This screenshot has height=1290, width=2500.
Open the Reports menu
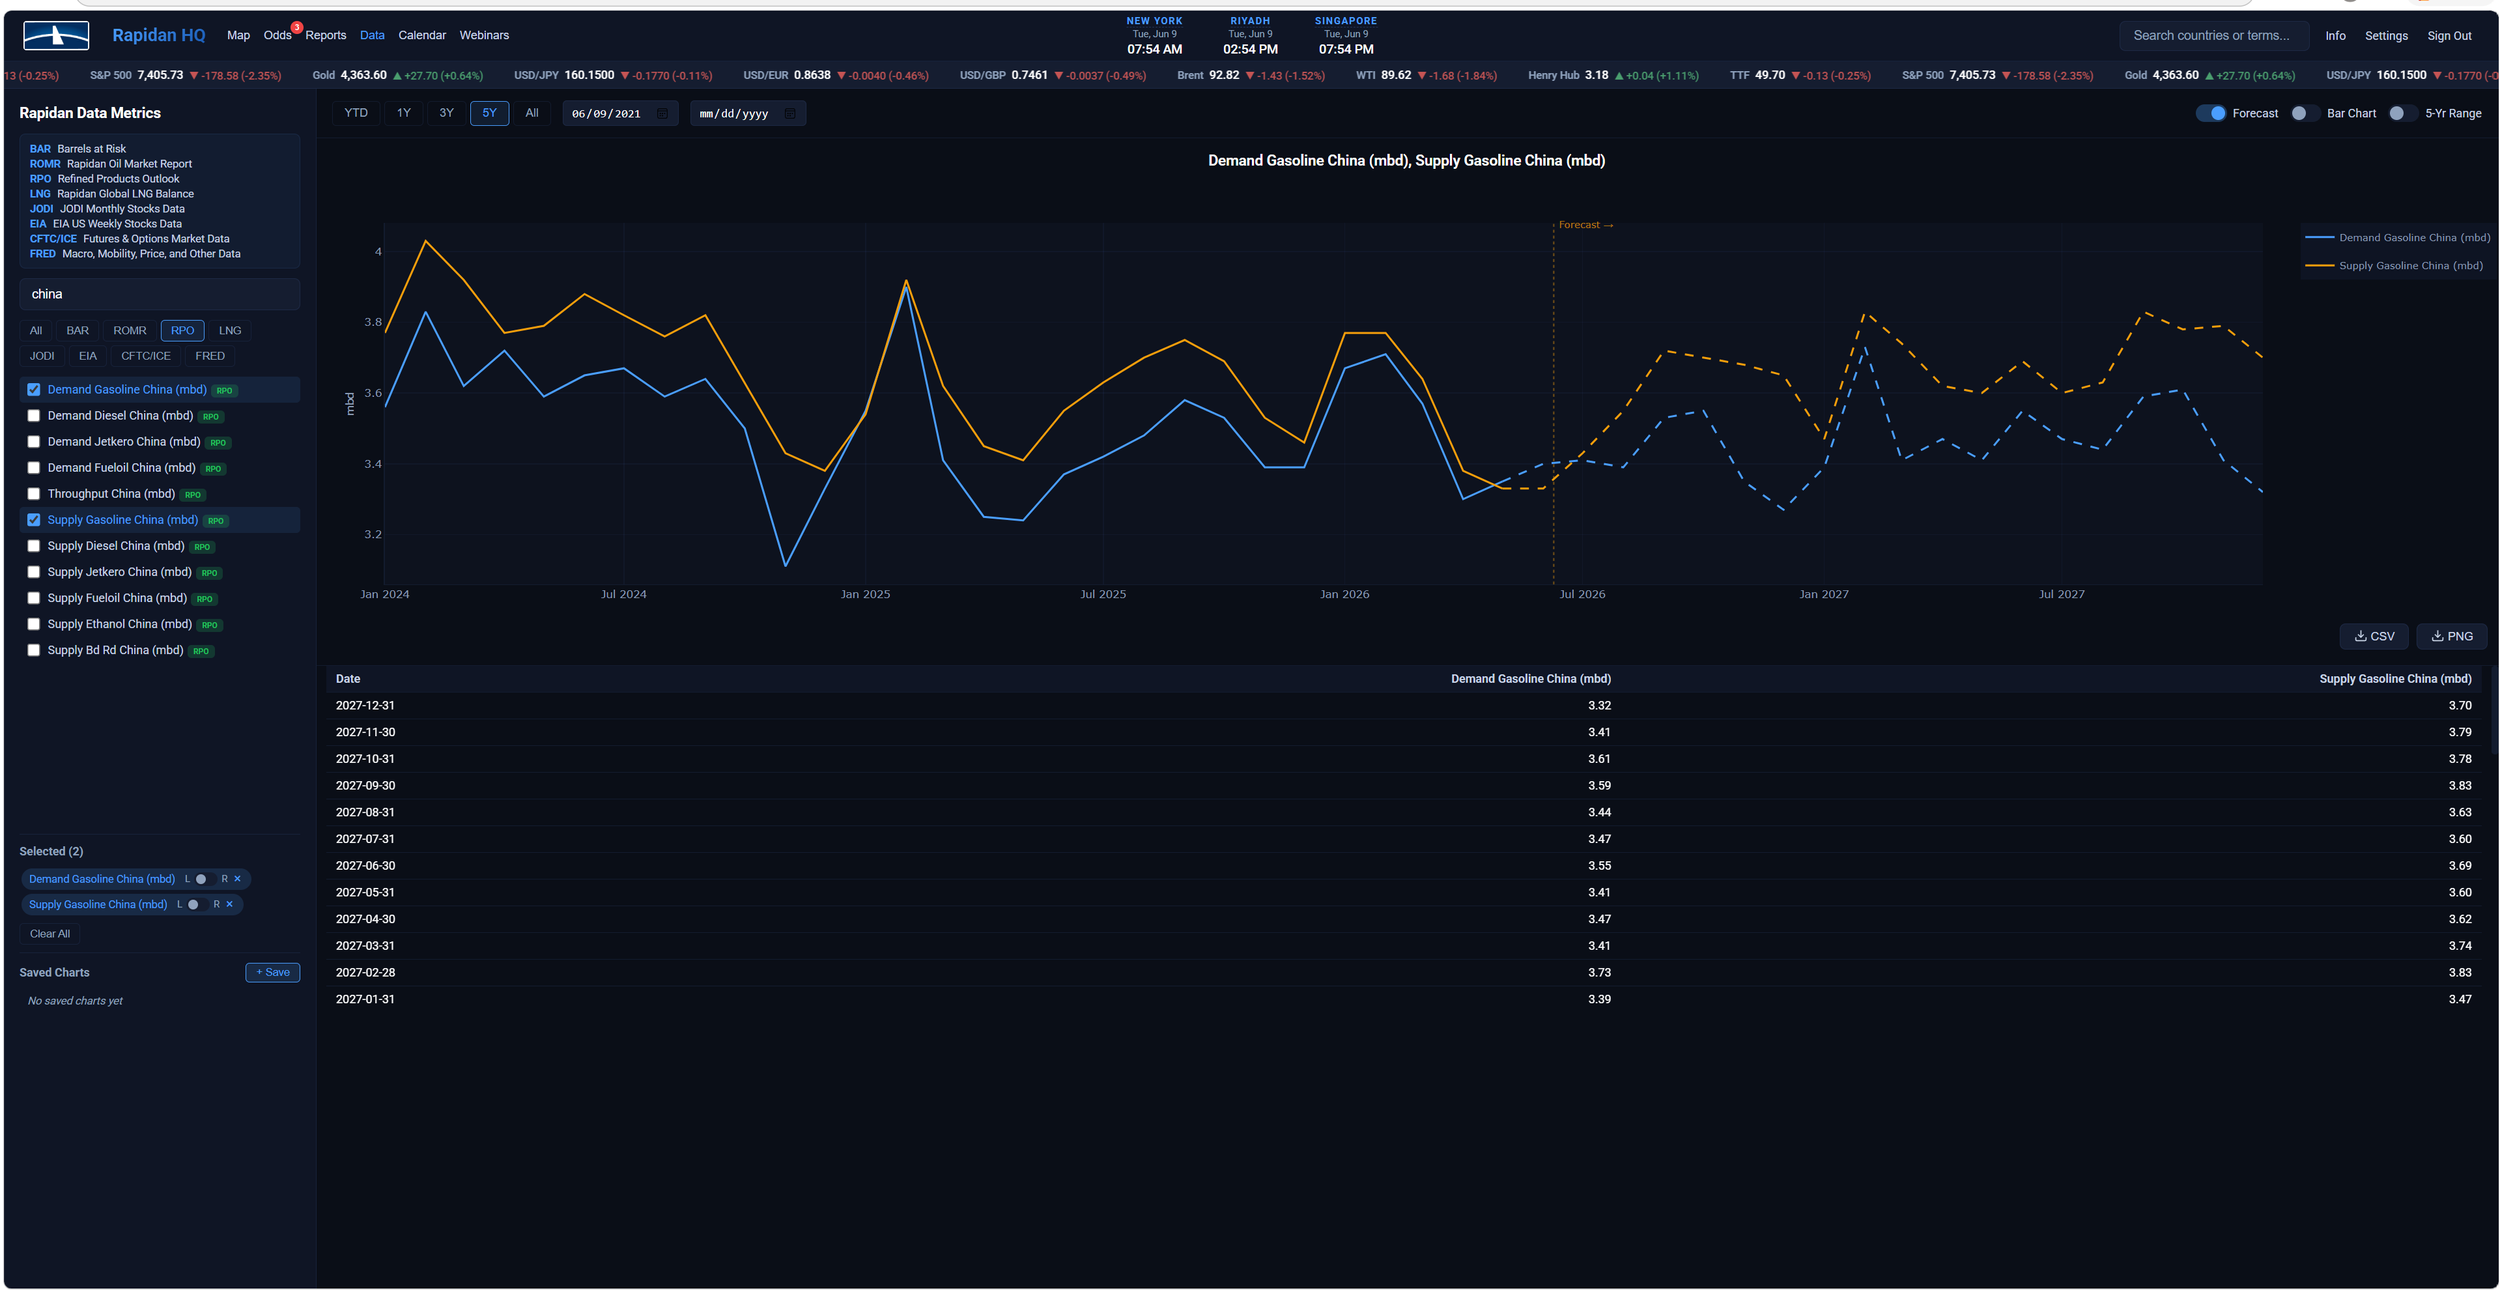pyautogui.click(x=326, y=35)
